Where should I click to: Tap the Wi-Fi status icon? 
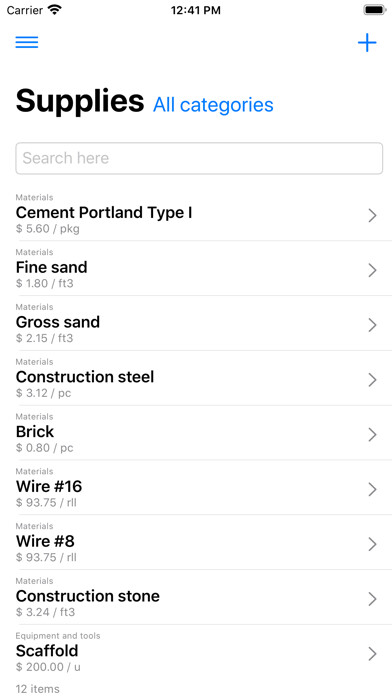tap(55, 10)
